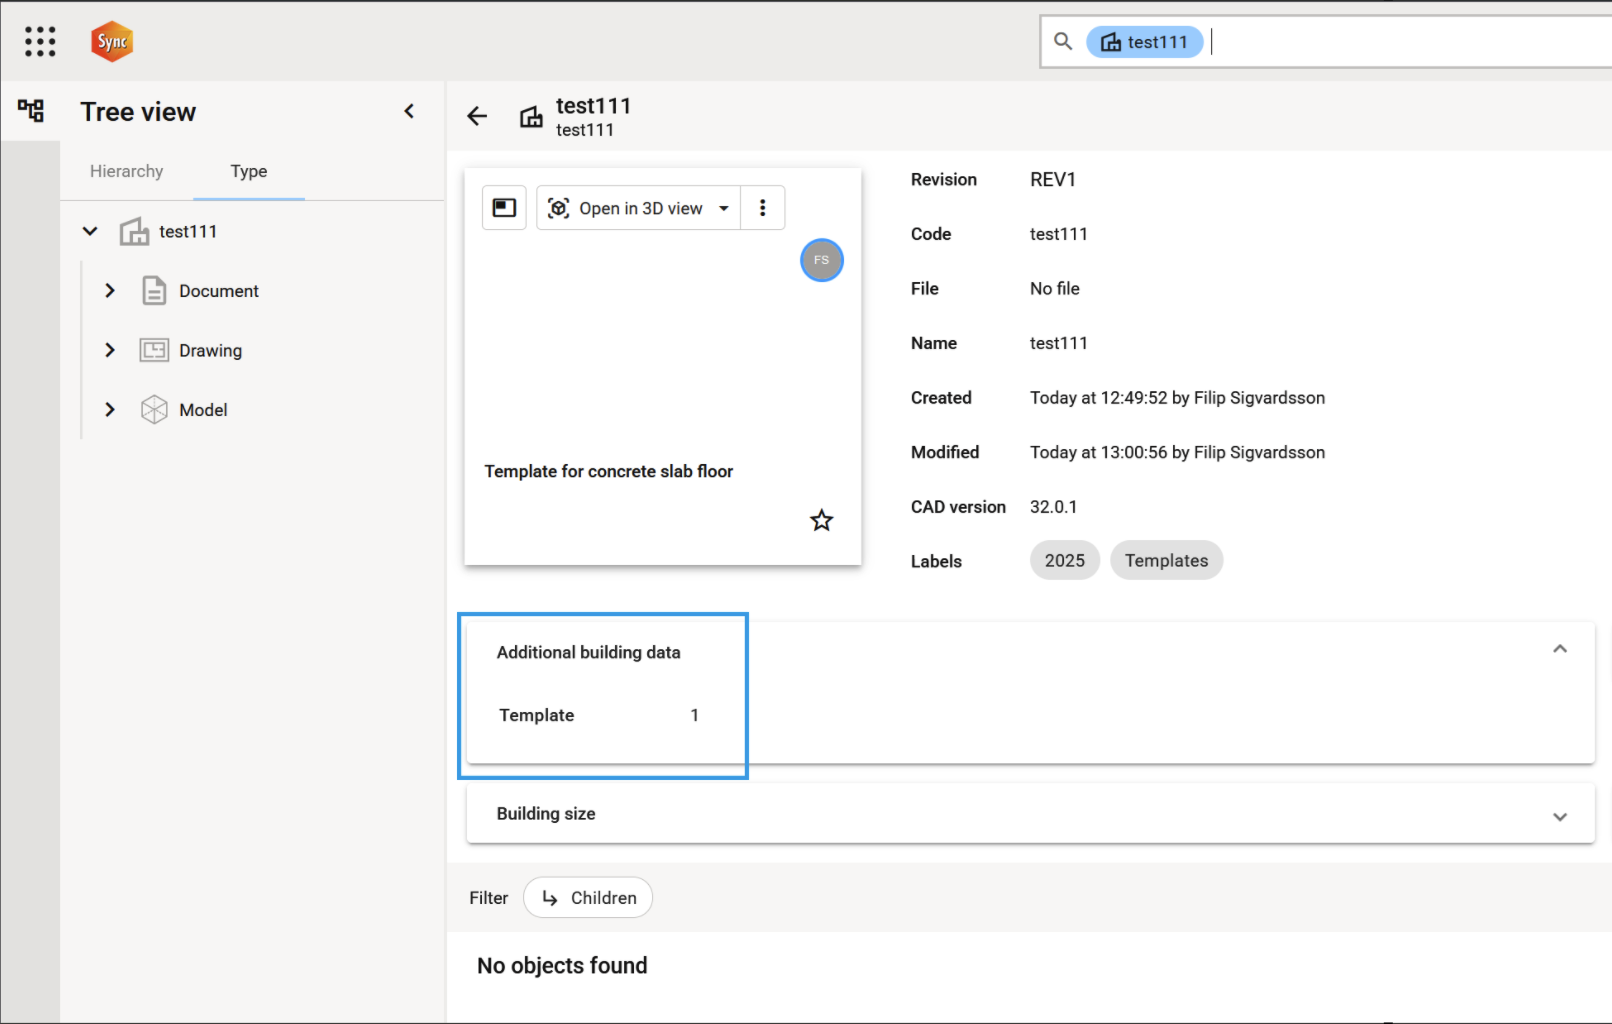Click Open in 3D view button

(x=628, y=208)
